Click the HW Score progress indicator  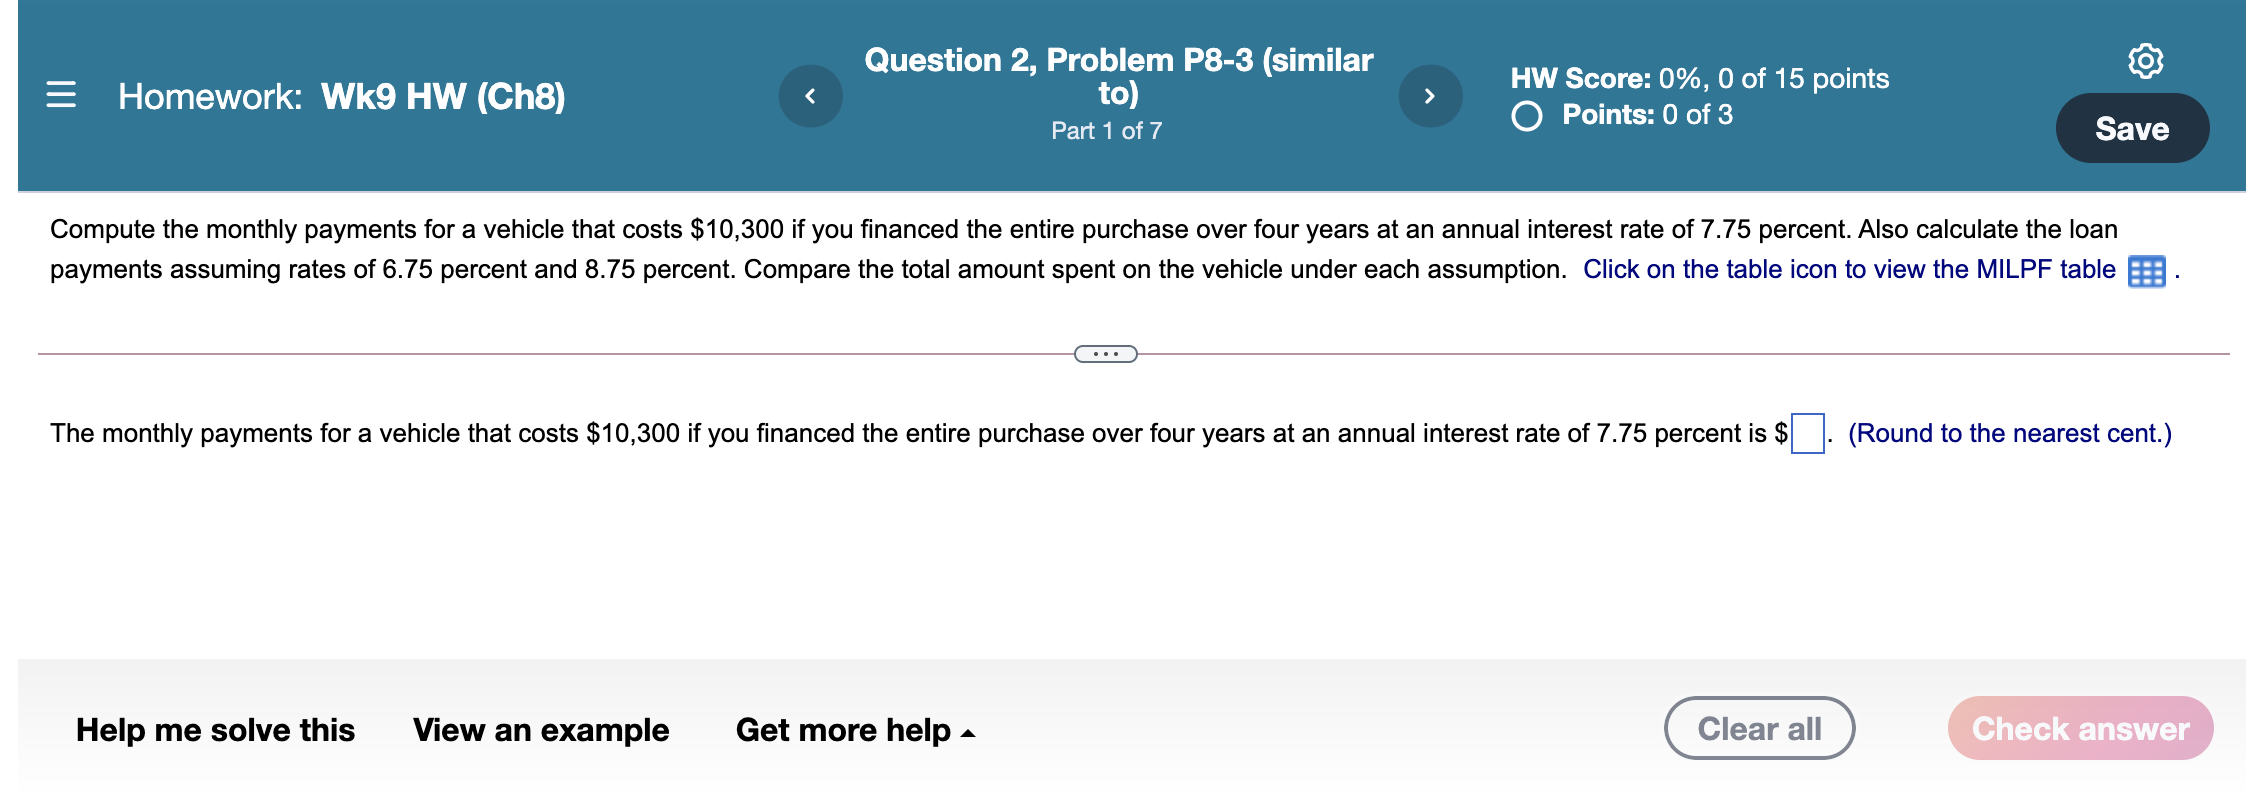1700,78
